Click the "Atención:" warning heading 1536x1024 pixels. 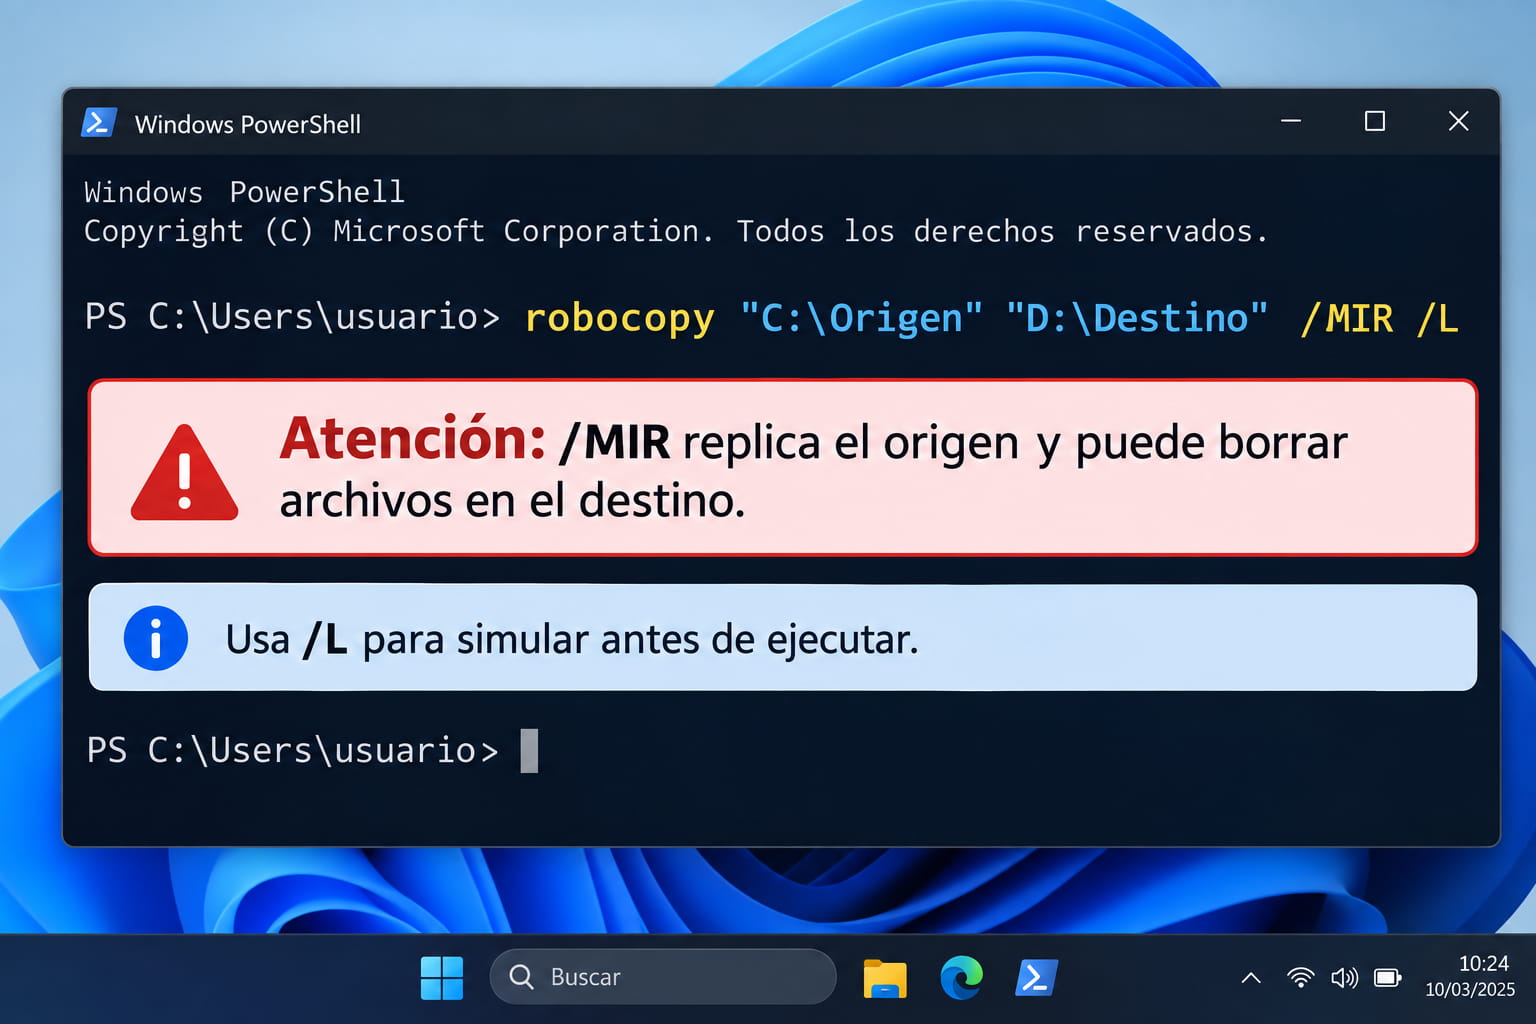[412, 439]
